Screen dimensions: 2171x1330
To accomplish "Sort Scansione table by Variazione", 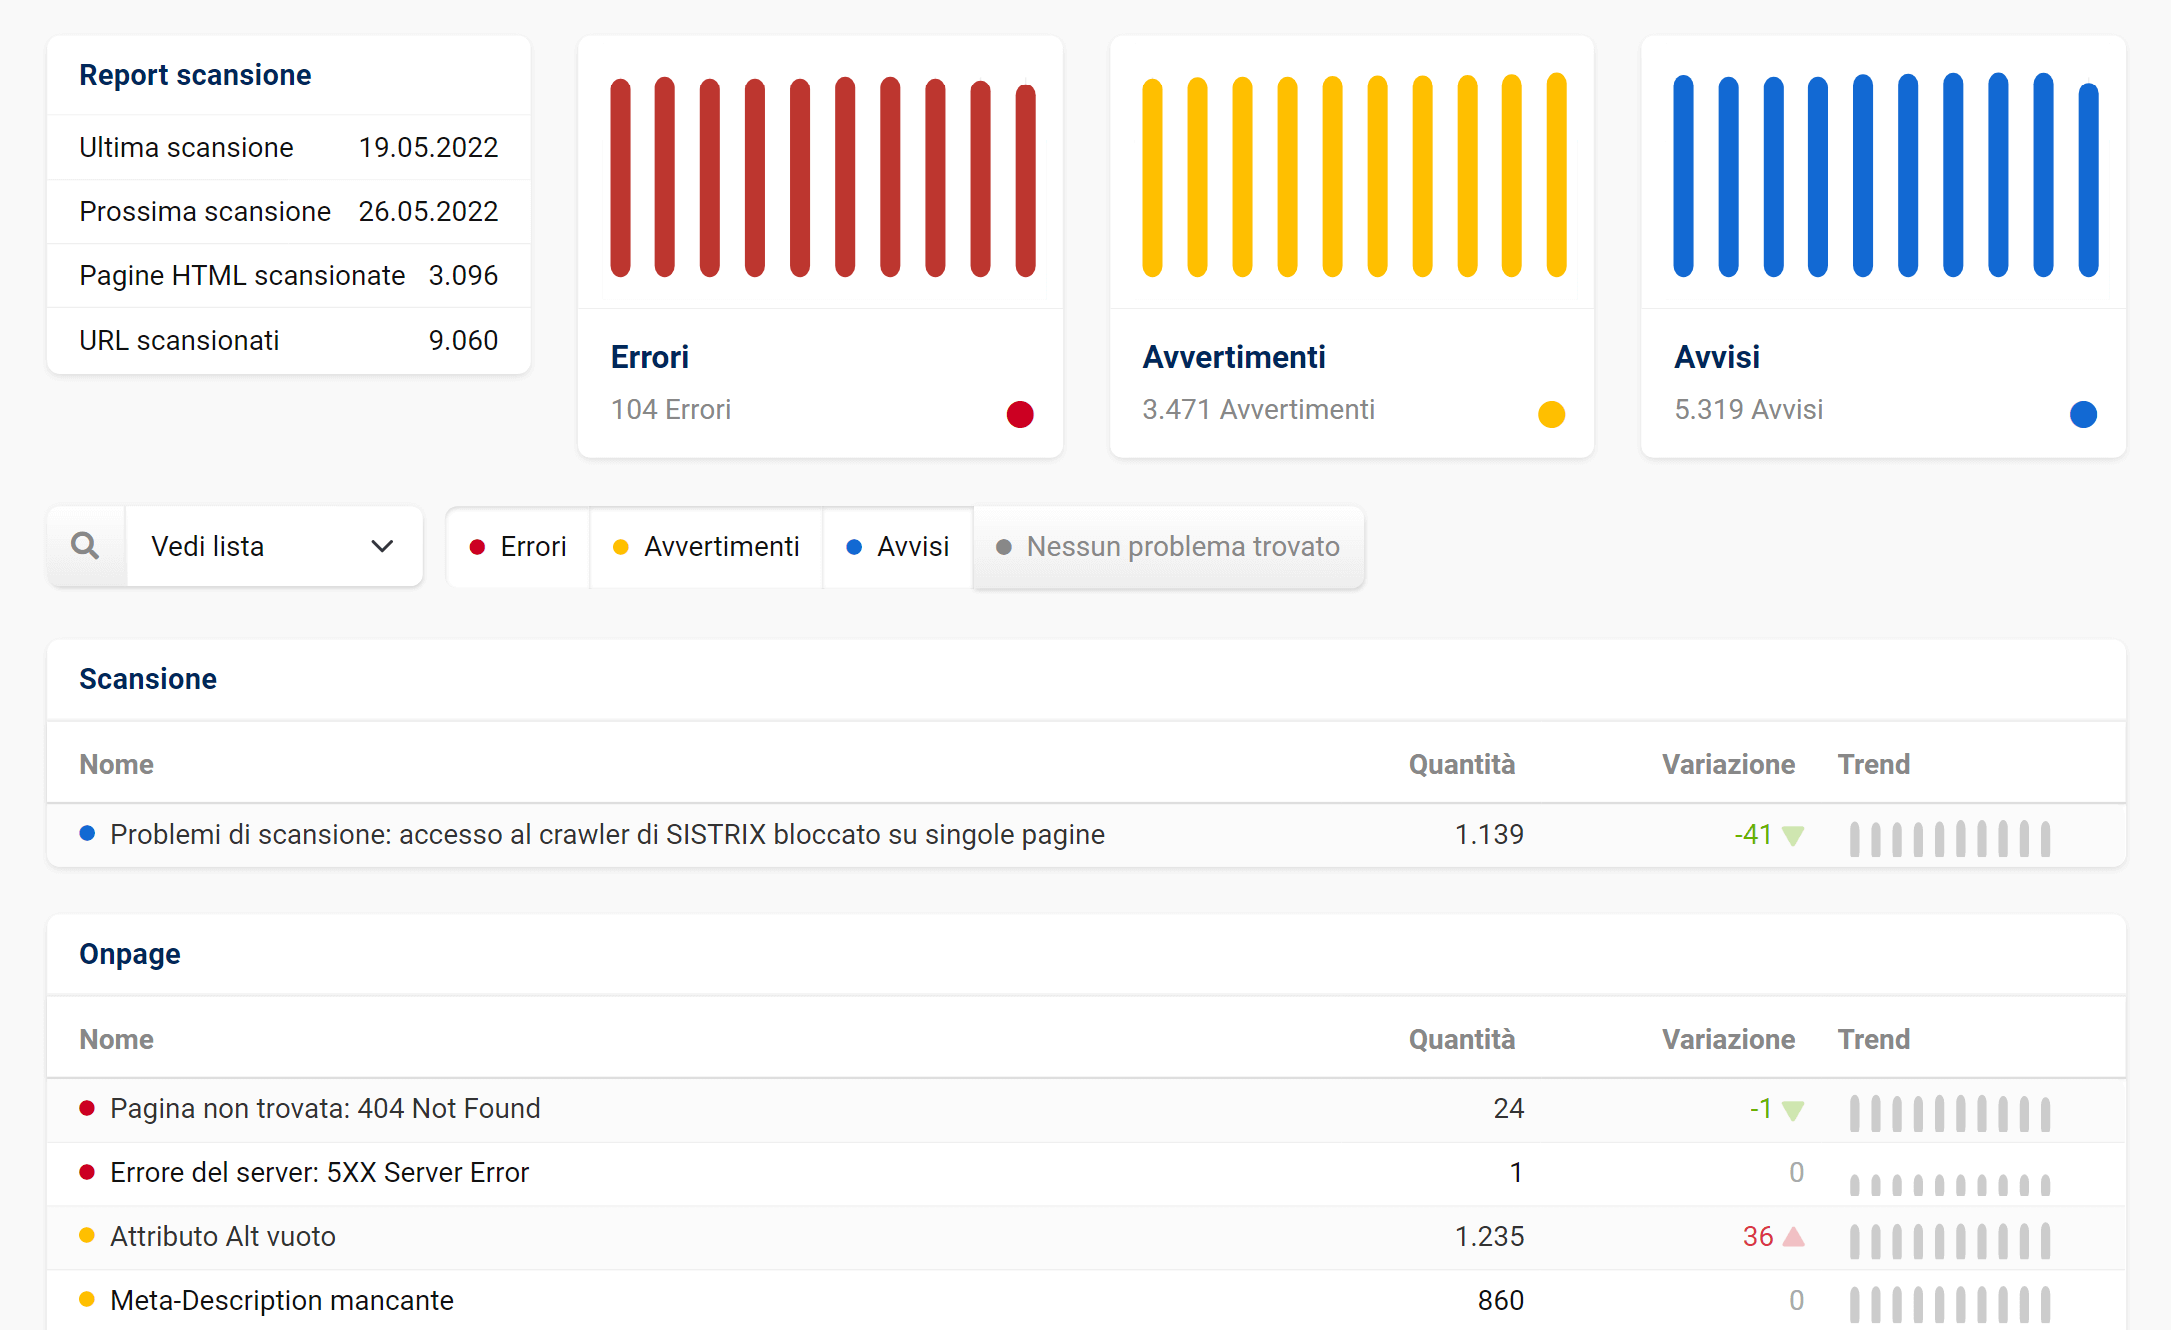I will point(1728,764).
